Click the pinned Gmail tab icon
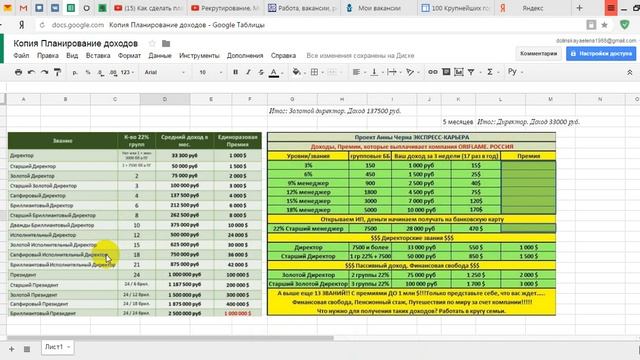The height and width of the screenshot is (360, 640). (x=23, y=8)
